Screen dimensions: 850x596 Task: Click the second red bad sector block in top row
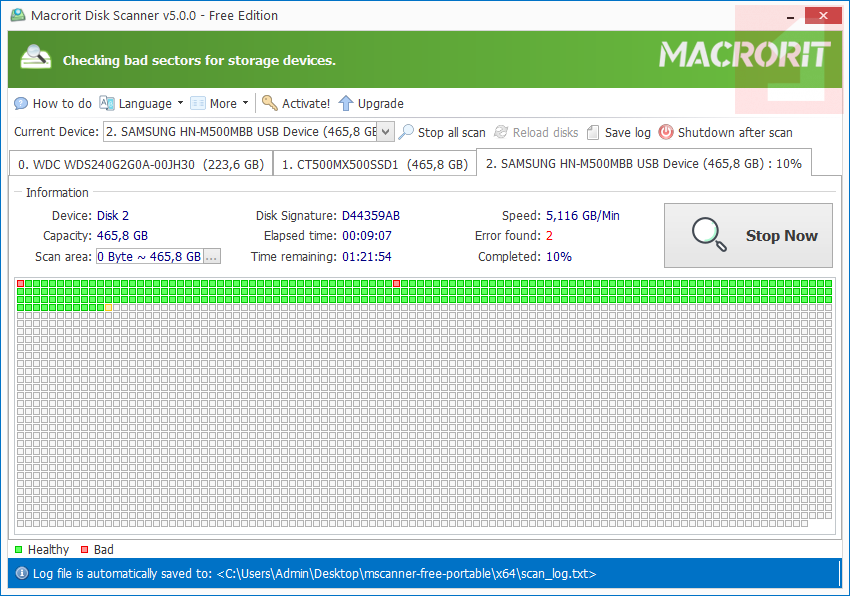(397, 284)
